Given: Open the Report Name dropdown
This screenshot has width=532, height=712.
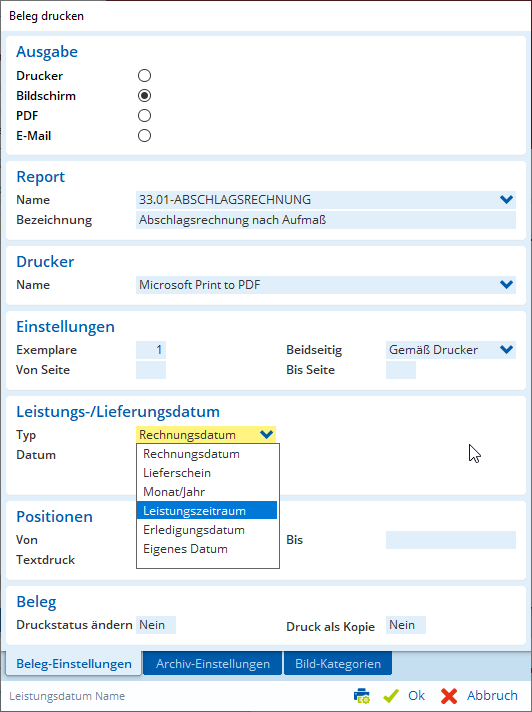Looking at the screenshot, I should pos(506,199).
